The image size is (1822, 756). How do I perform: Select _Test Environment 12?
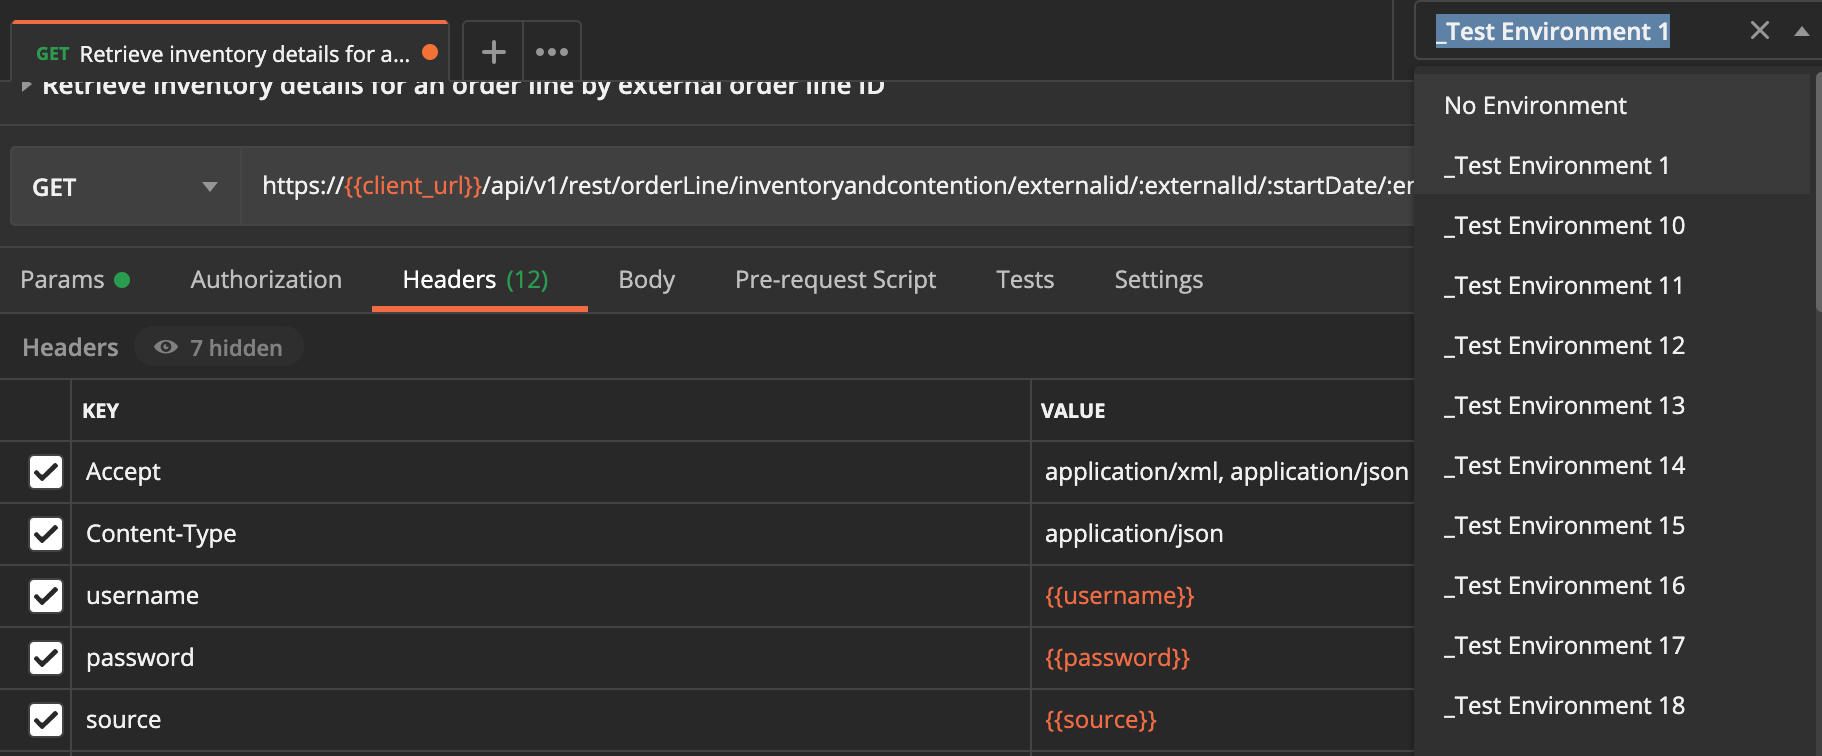[x=1564, y=346]
